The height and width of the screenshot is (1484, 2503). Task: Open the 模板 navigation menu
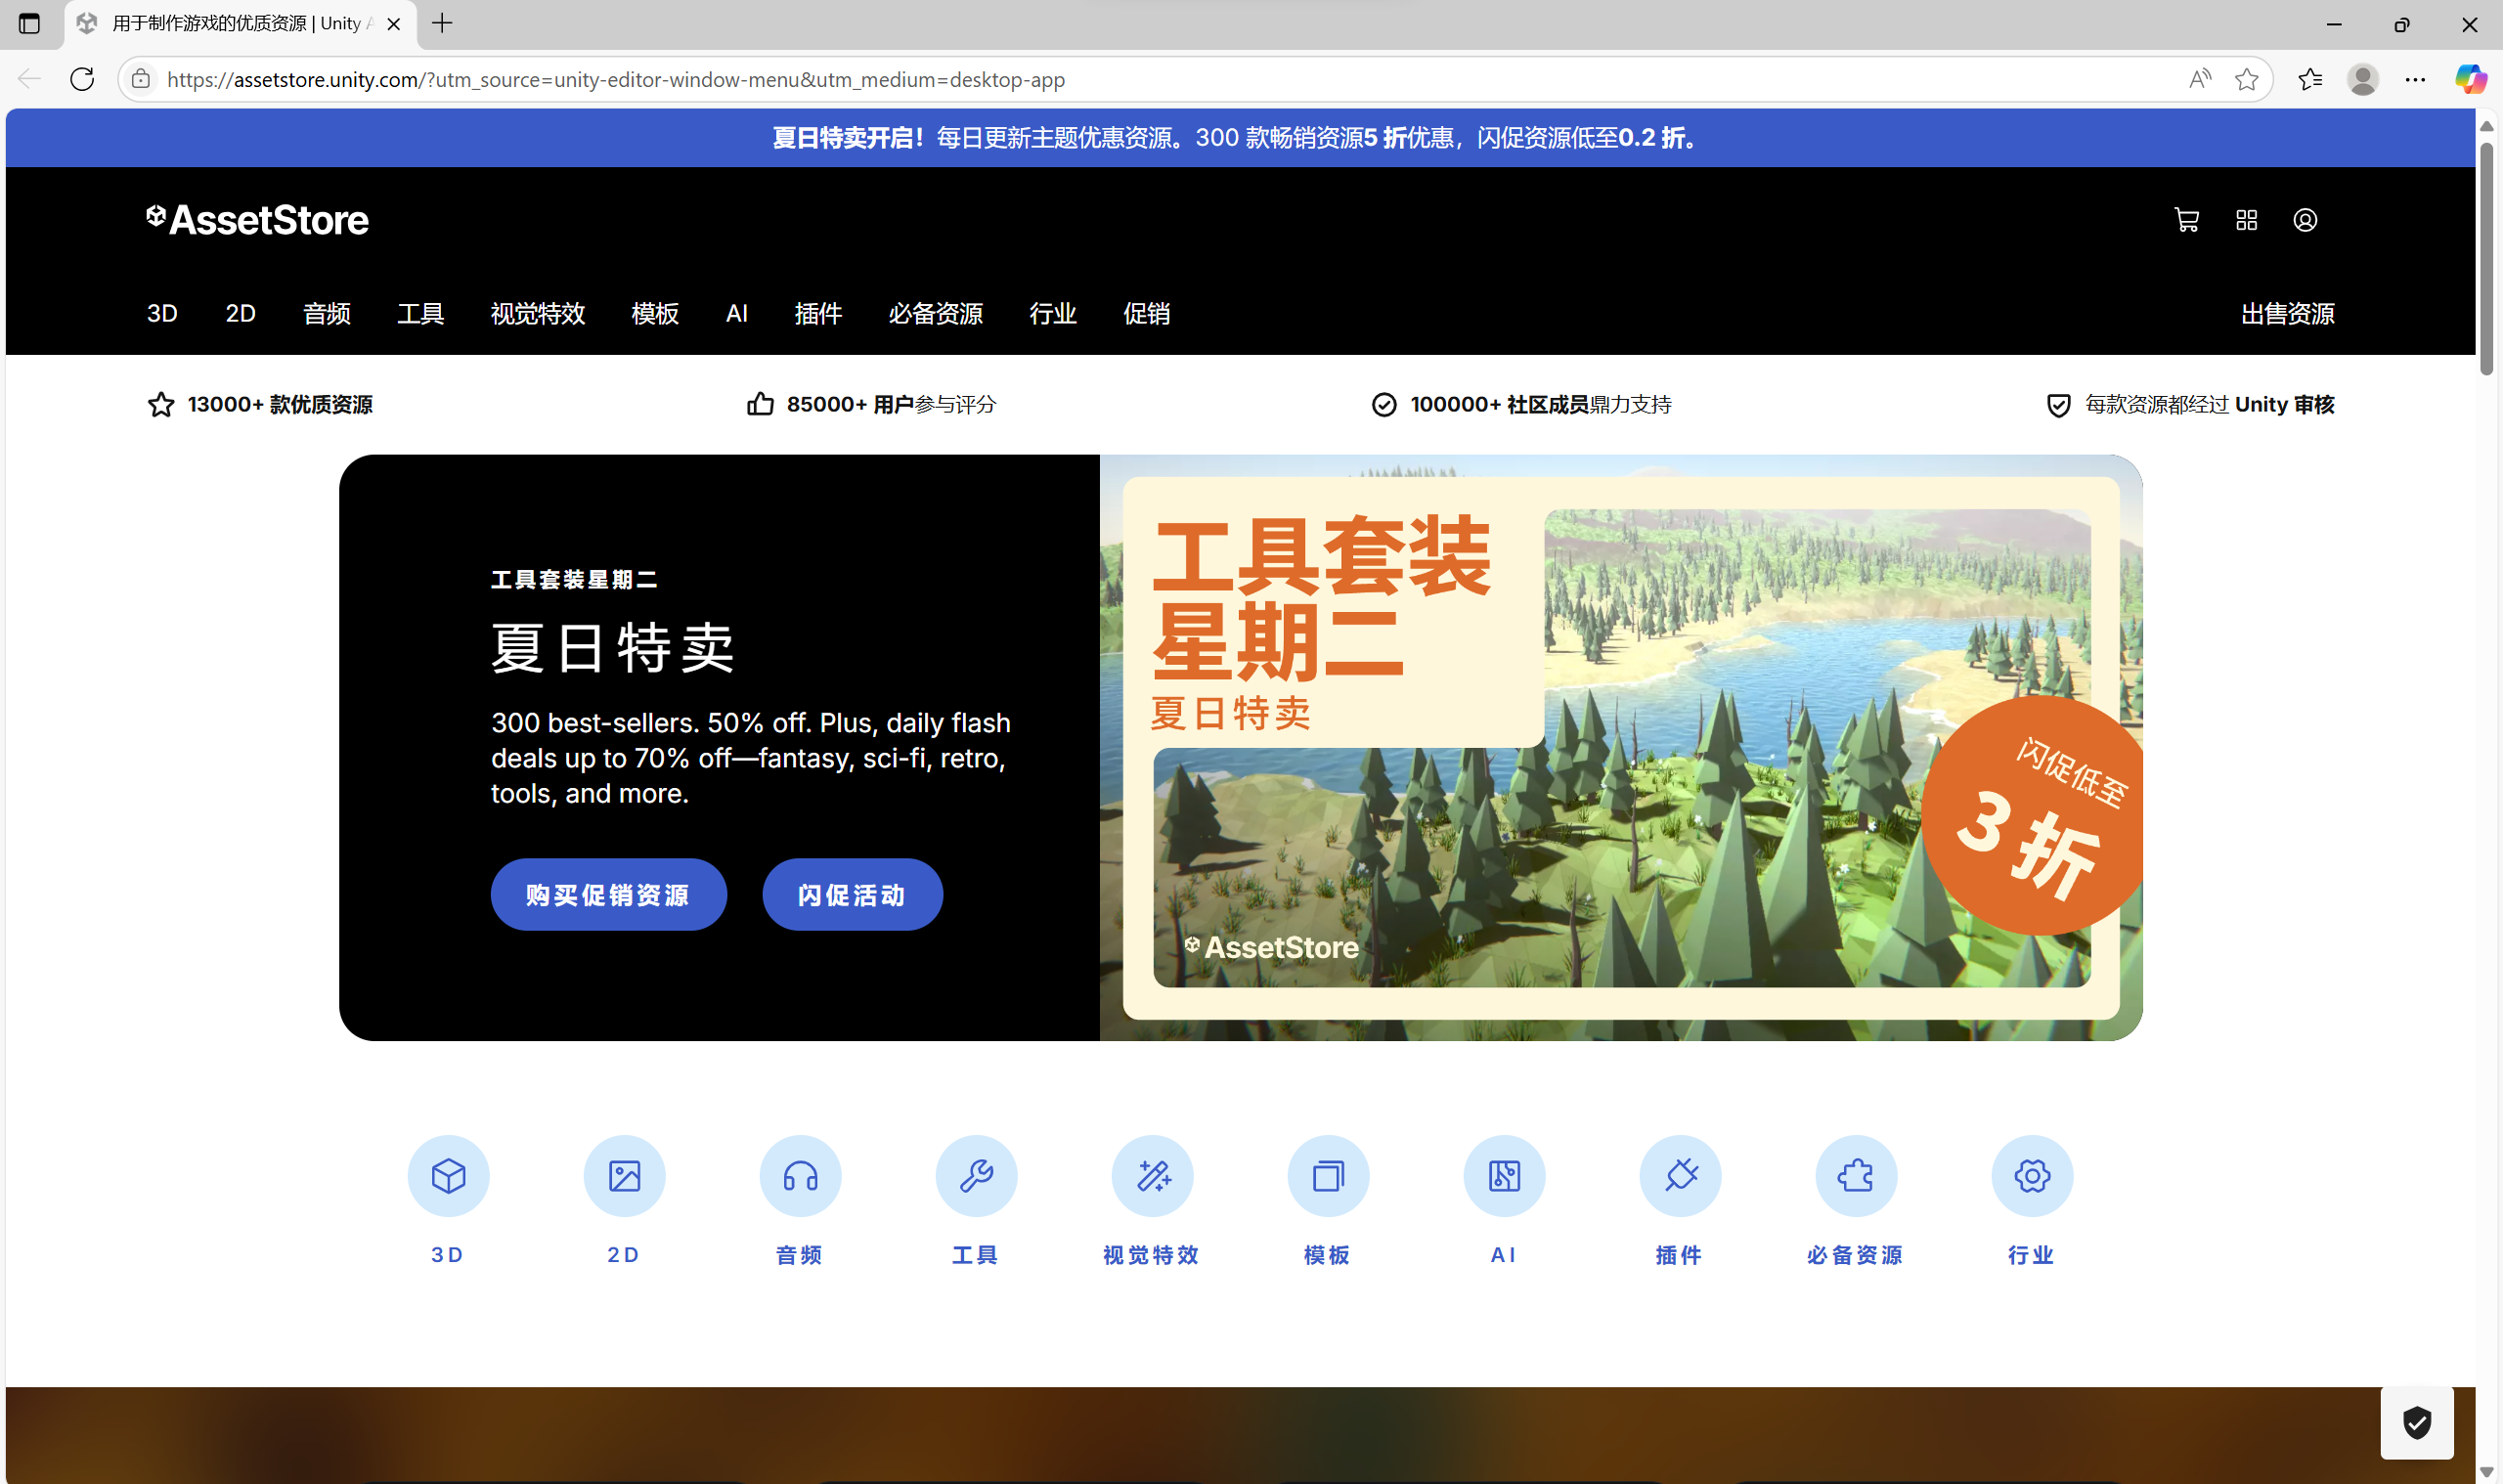655,314
